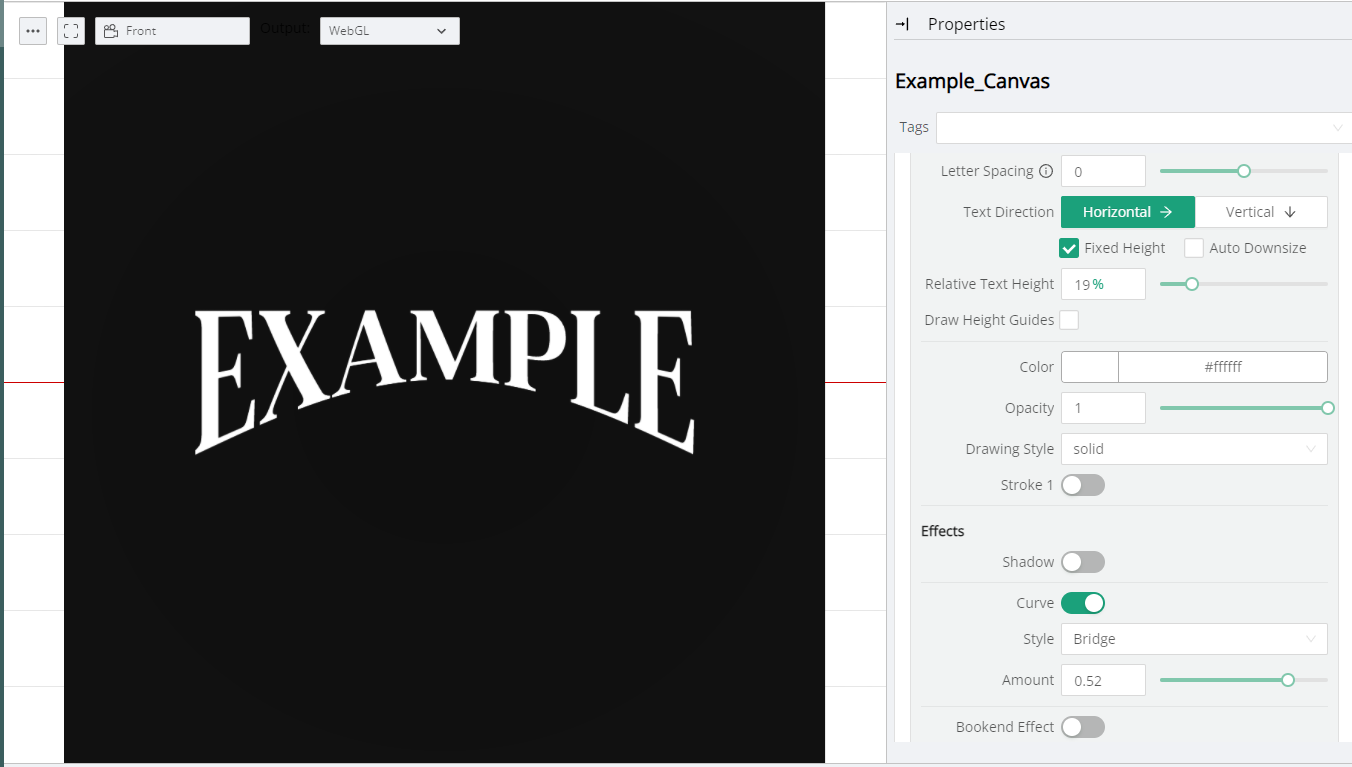The width and height of the screenshot is (1352, 767).
Task: Click the three-dots more options icon
Action: 33,31
